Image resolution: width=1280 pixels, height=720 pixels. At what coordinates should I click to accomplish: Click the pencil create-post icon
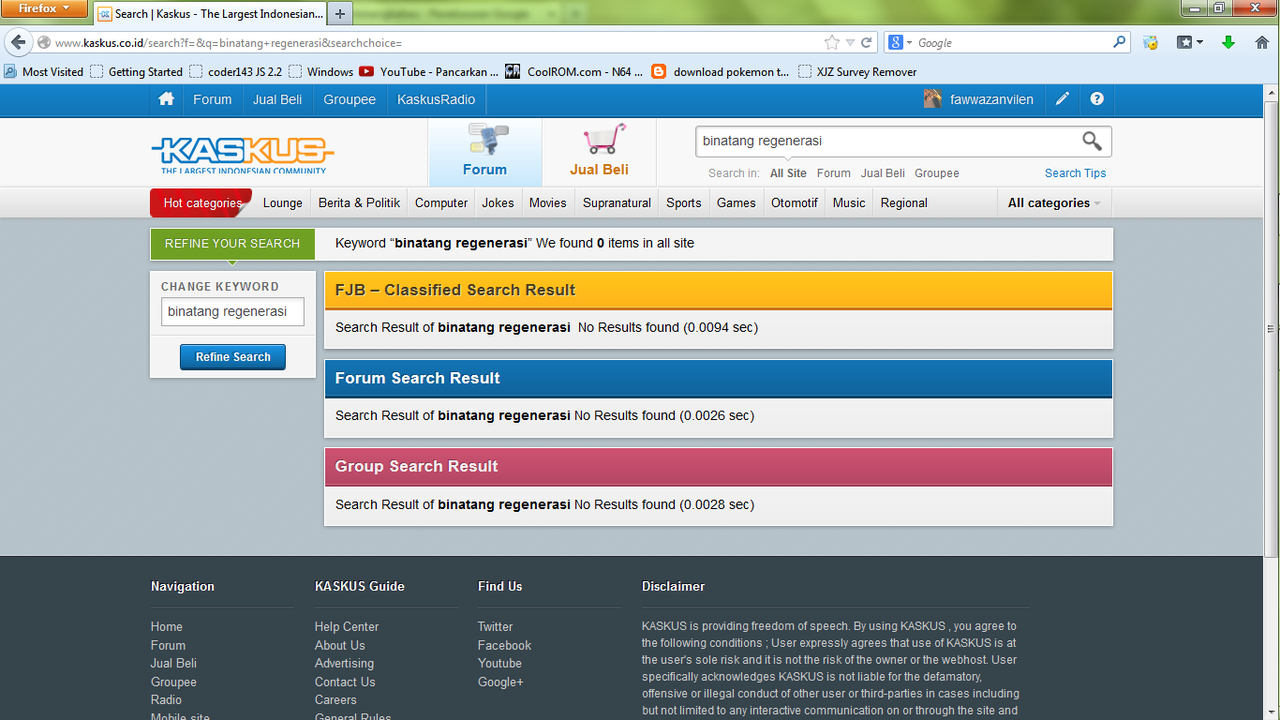coord(1062,99)
